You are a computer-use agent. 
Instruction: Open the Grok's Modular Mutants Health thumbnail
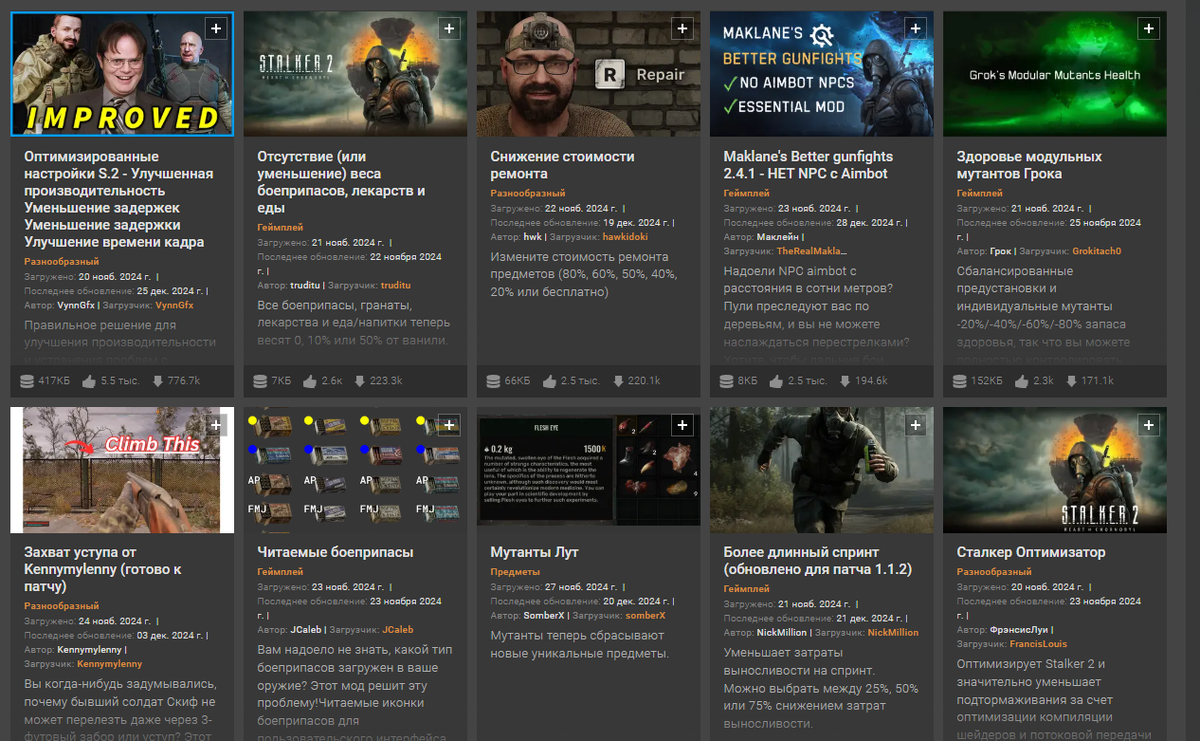[1054, 74]
